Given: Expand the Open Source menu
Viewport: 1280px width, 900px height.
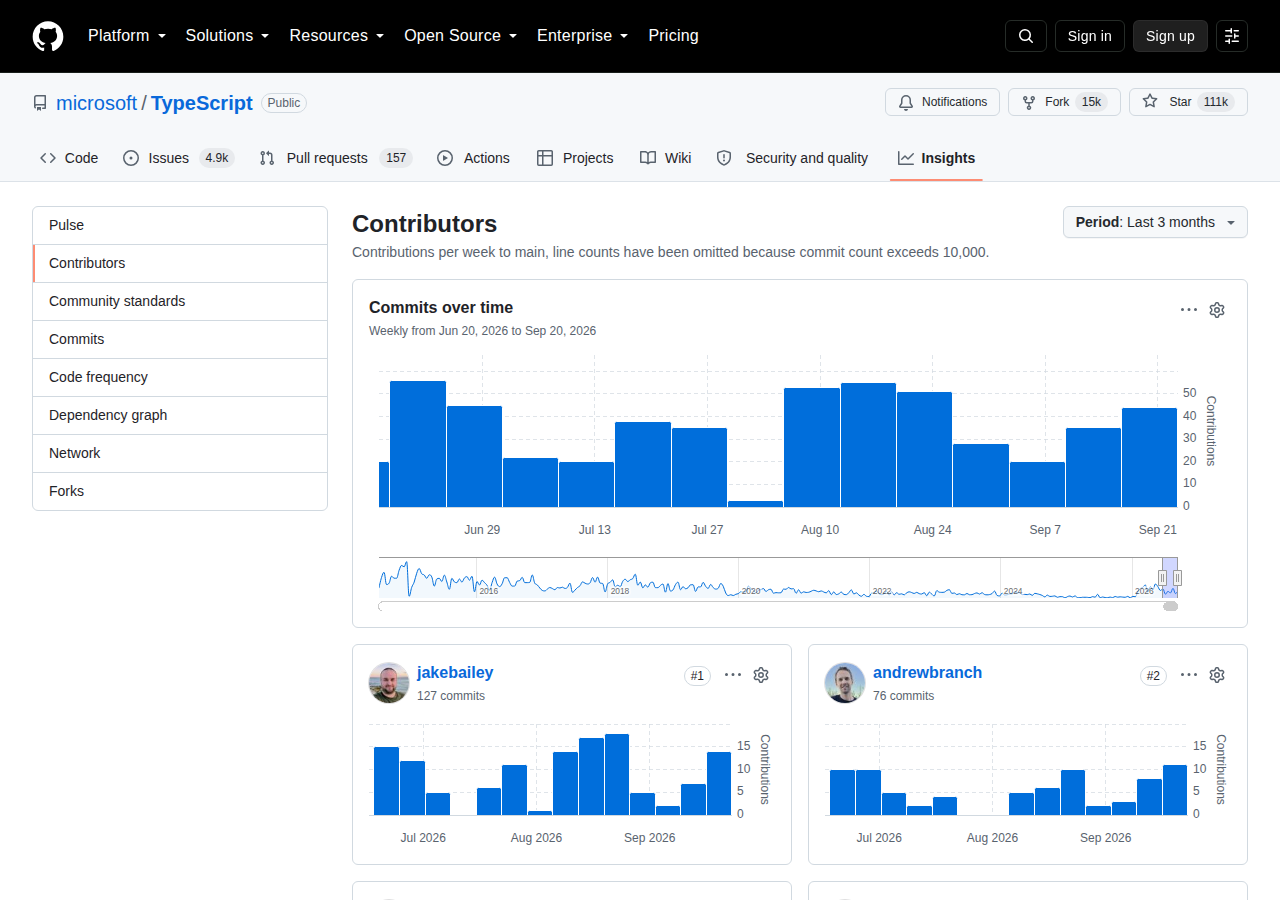Looking at the screenshot, I should click(x=460, y=36).
